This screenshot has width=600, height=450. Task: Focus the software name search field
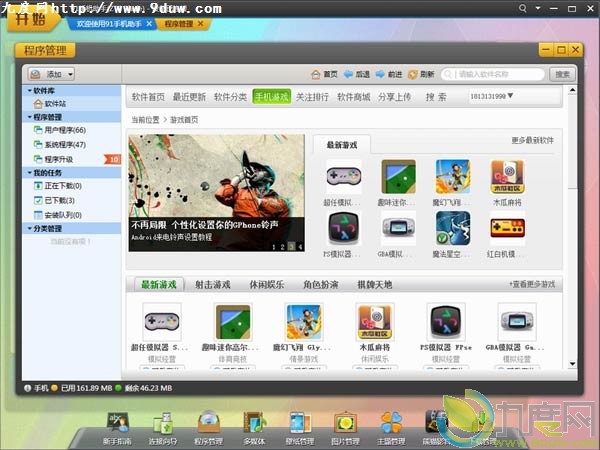coord(493,74)
